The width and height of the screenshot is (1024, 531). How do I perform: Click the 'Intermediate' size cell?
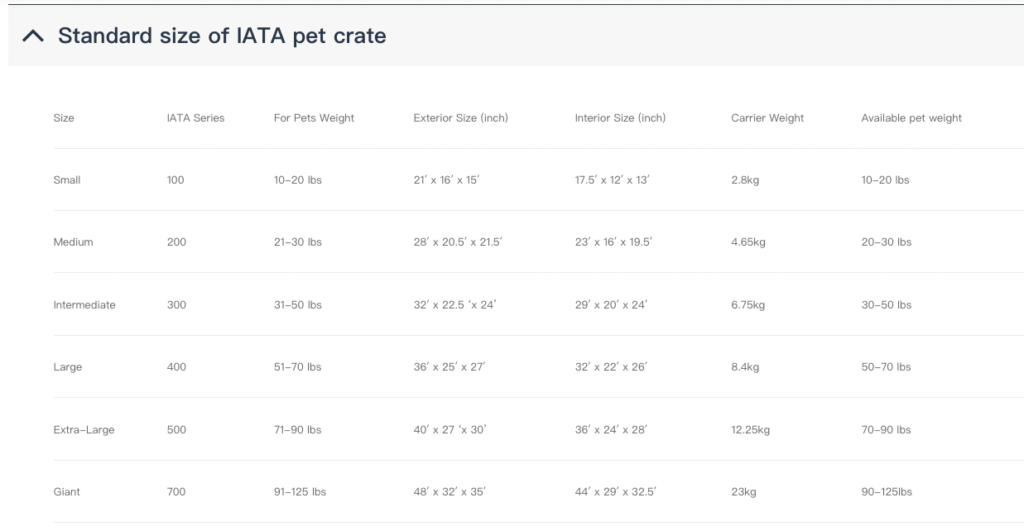pyautogui.click(x=84, y=305)
